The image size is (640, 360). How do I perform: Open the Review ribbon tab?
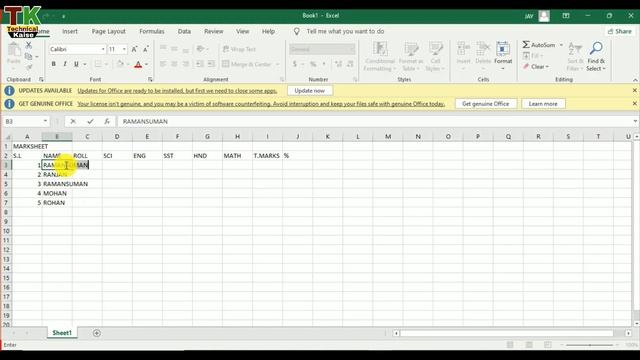pos(214,31)
